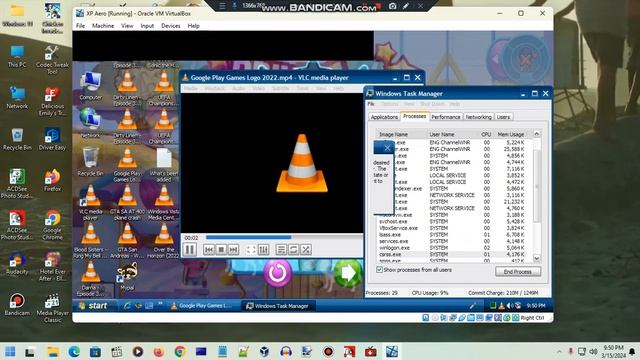
Task: Open Windows 11 Start button
Action: (11, 351)
